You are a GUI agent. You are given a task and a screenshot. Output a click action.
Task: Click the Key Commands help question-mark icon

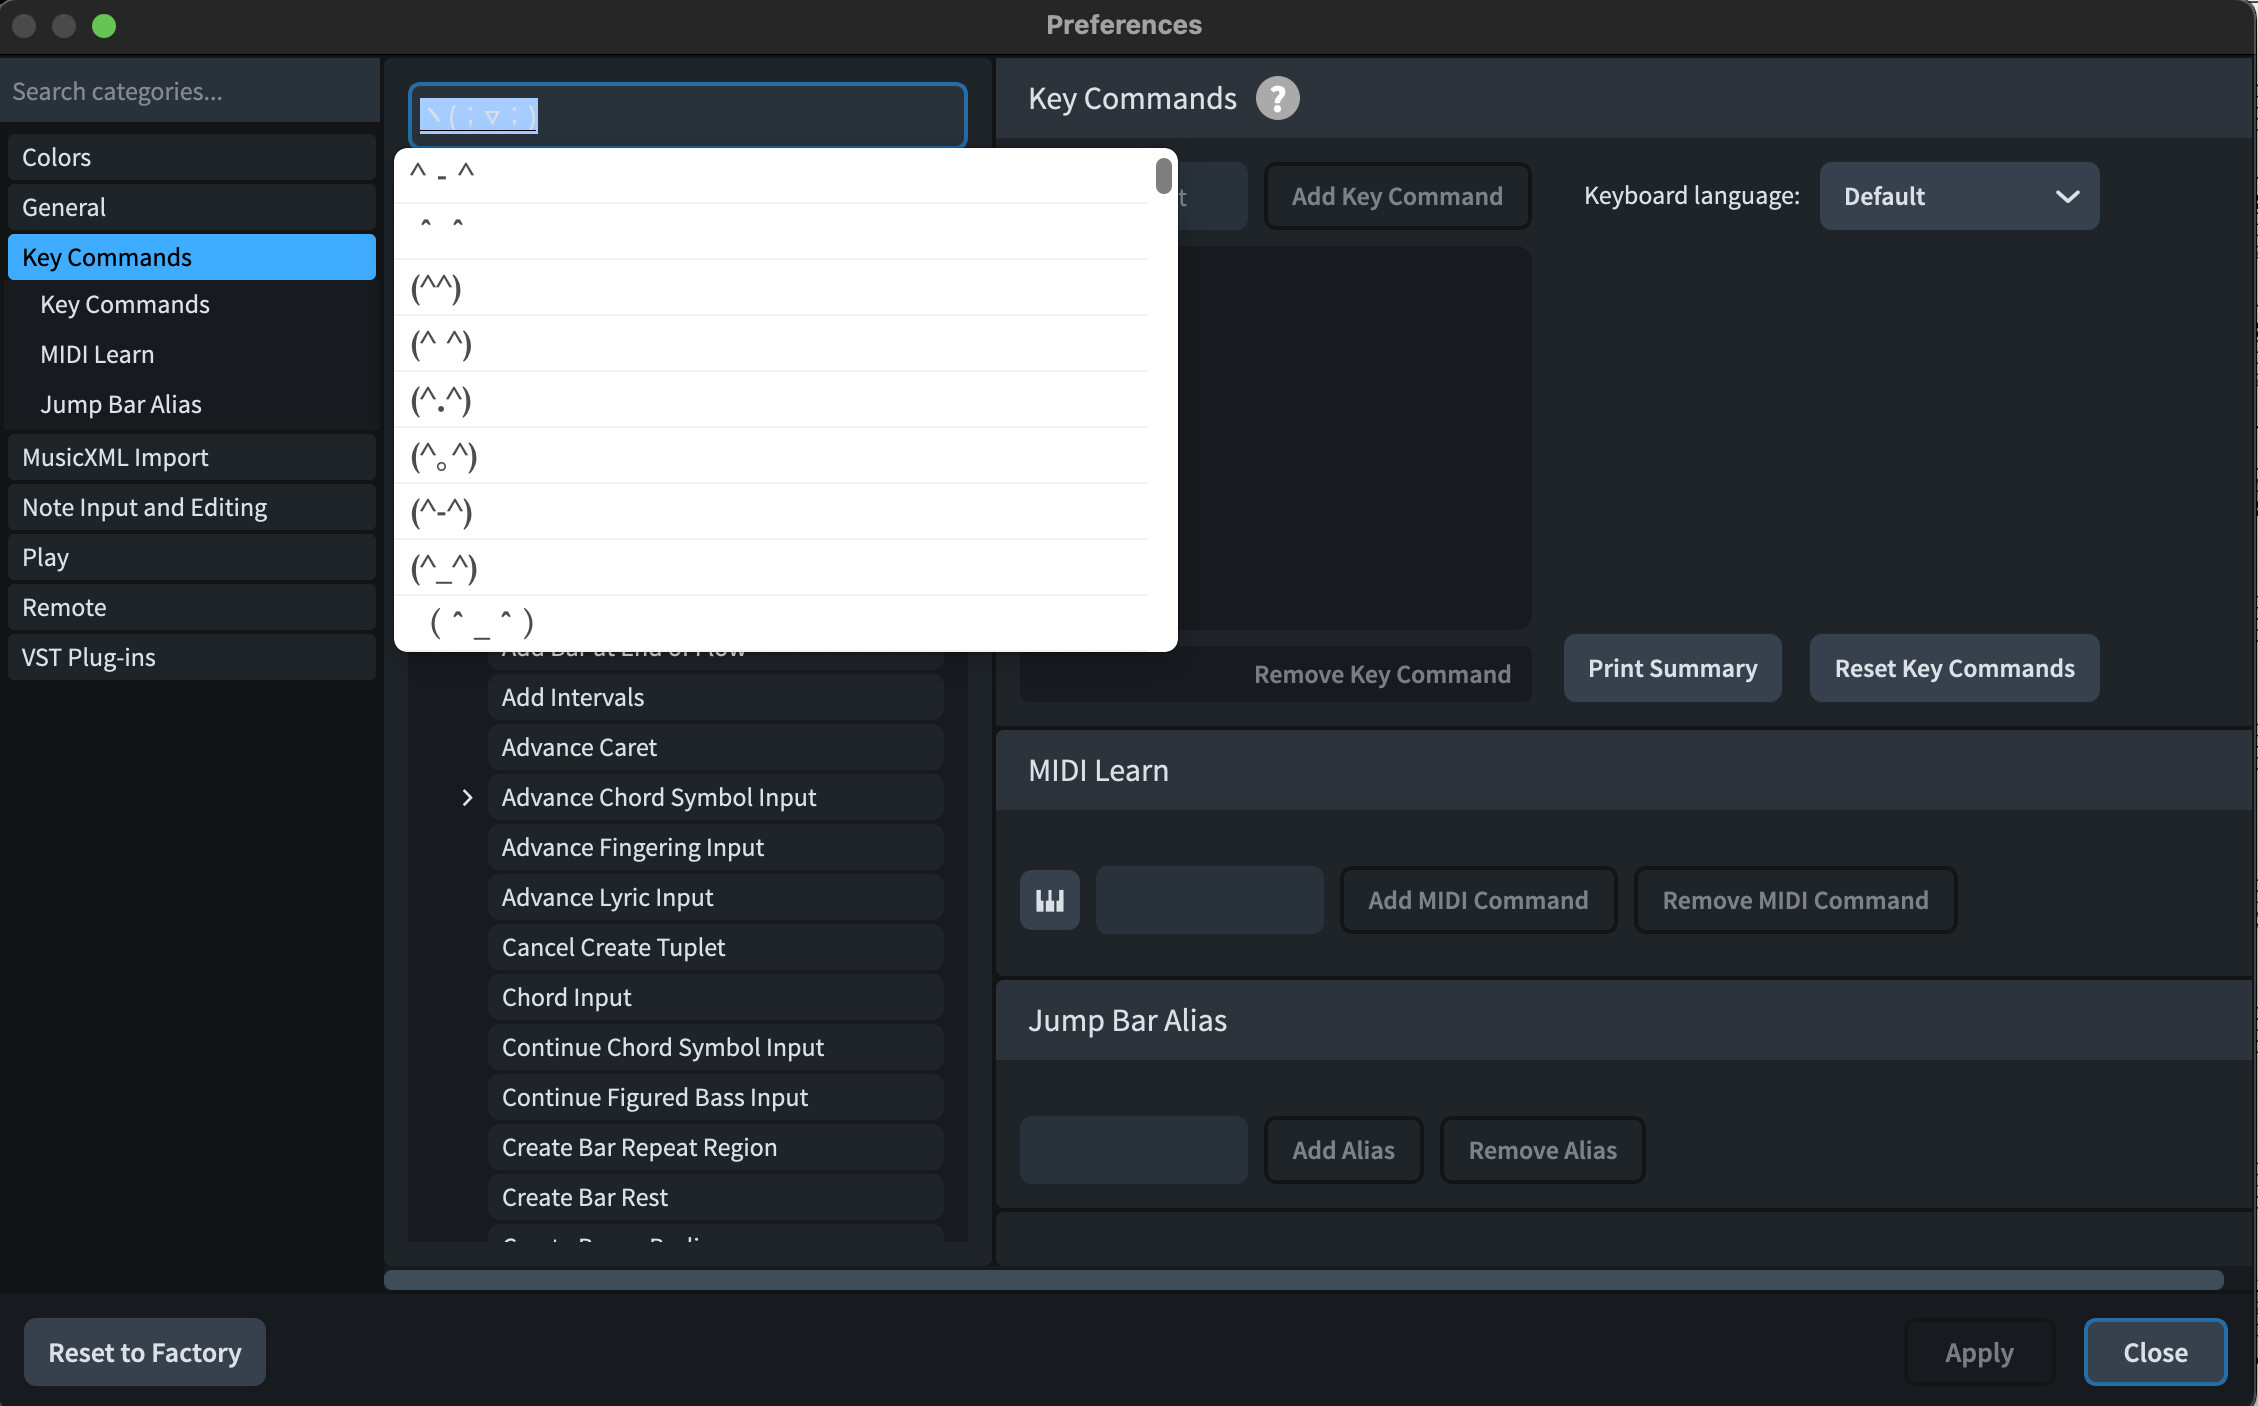coord(1277,98)
